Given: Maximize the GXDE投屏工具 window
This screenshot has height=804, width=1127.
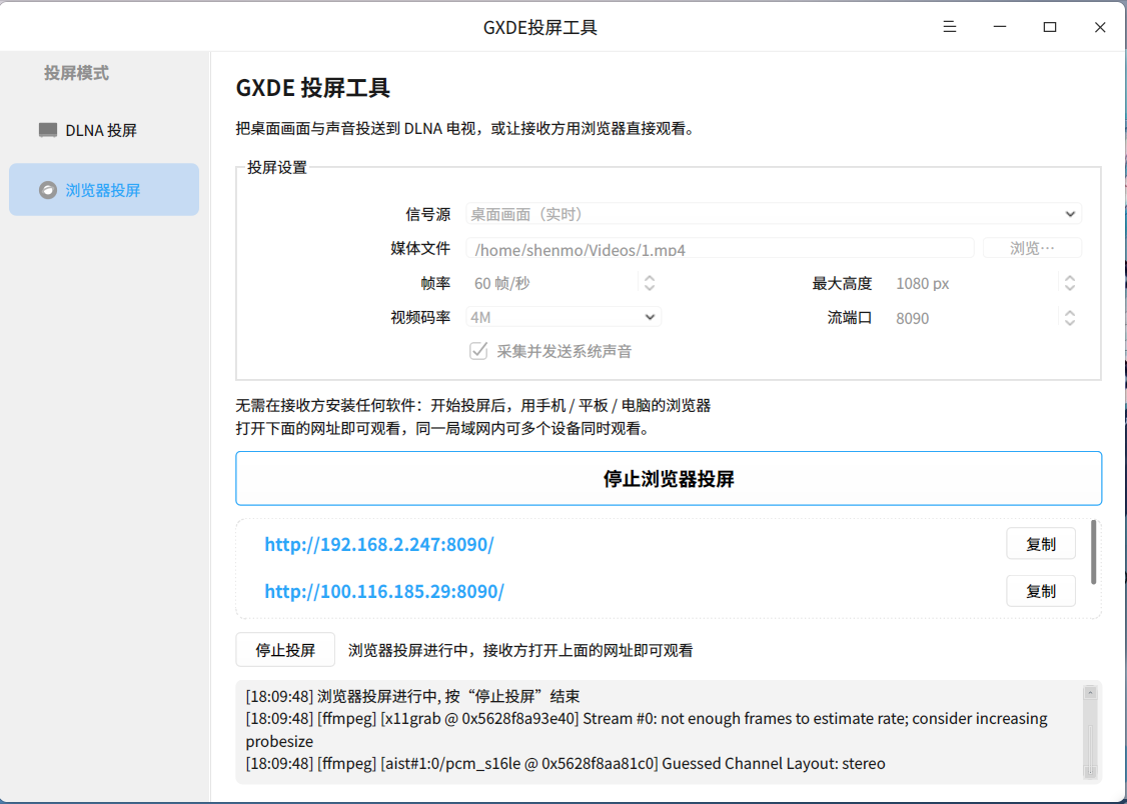Looking at the screenshot, I should (1050, 27).
